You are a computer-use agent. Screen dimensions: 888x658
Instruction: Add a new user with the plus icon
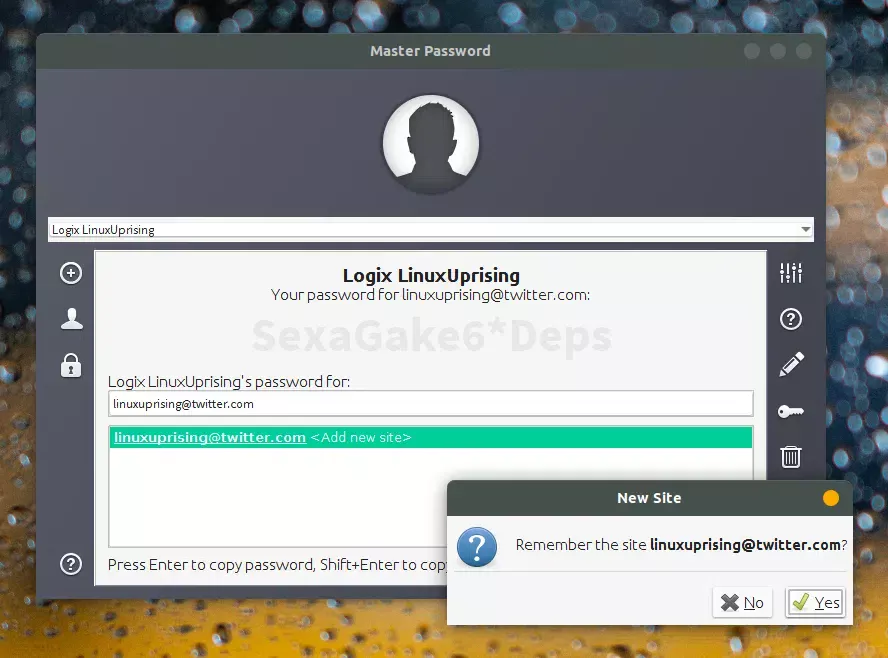pos(70,272)
